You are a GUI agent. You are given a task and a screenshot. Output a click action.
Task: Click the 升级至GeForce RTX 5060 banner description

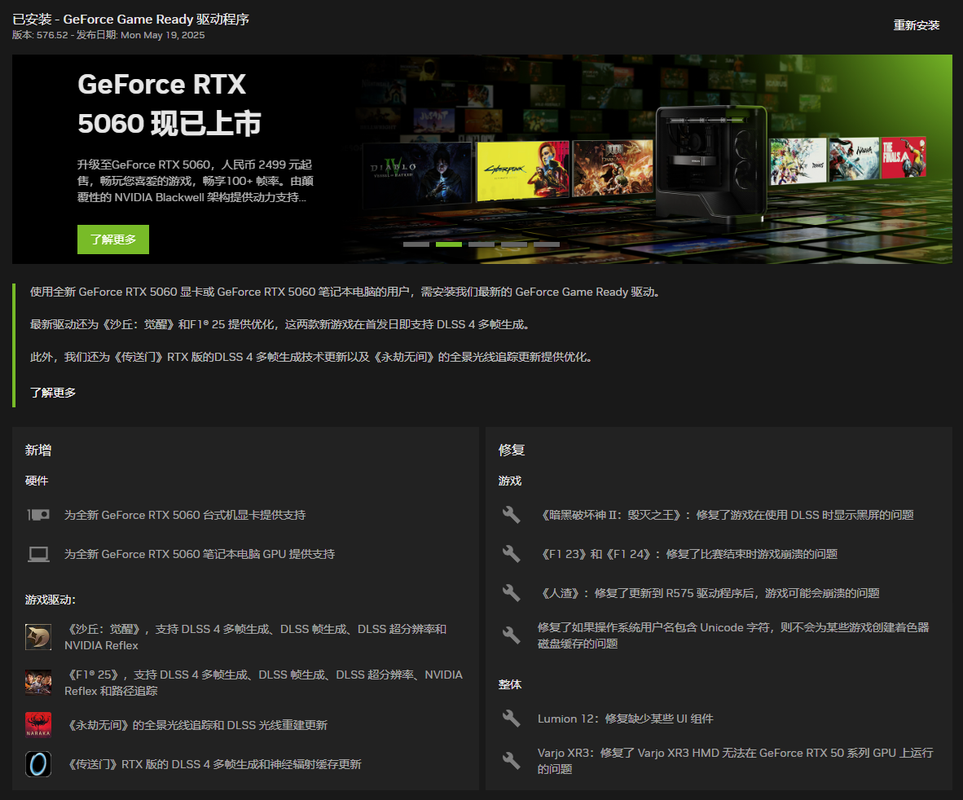click(x=195, y=181)
